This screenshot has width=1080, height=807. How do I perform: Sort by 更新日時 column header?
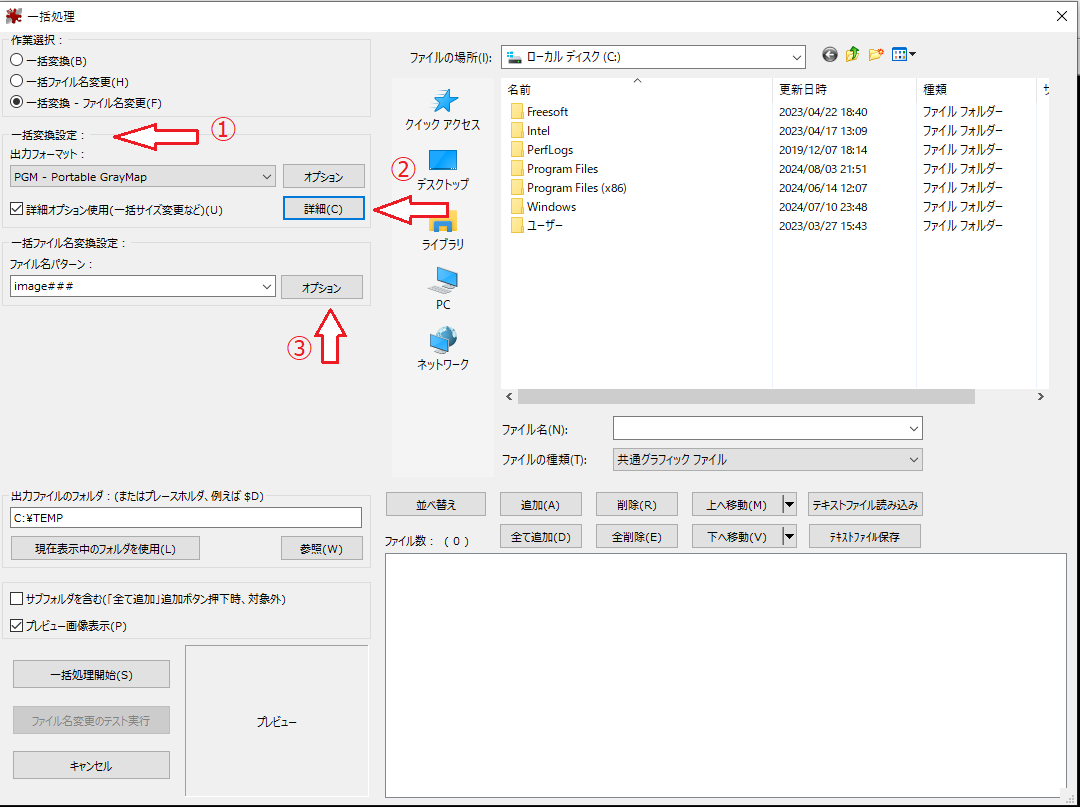(x=843, y=89)
